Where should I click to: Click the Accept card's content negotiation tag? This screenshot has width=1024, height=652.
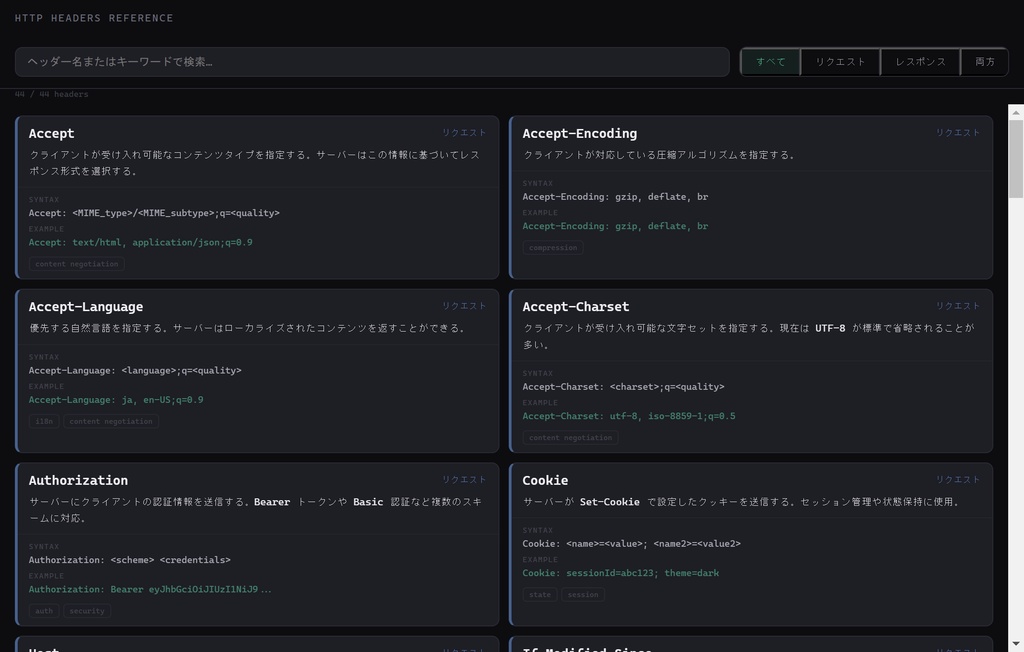(76, 264)
